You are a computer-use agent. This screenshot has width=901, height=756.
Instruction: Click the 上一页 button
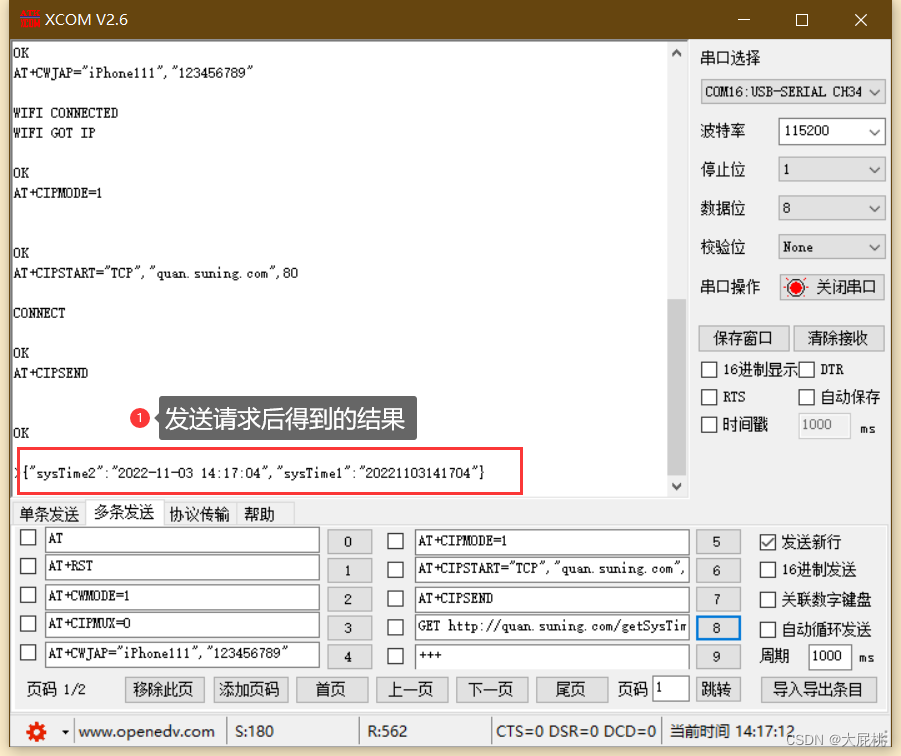tap(411, 689)
